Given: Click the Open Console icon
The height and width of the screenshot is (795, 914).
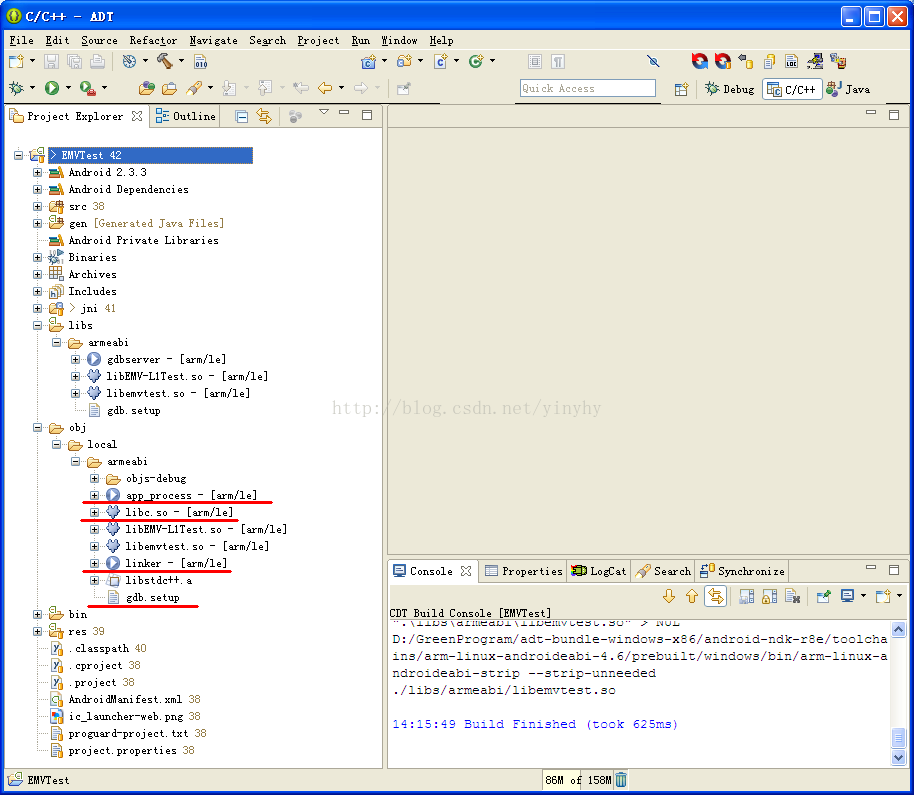Looking at the screenshot, I should click(884, 596).
